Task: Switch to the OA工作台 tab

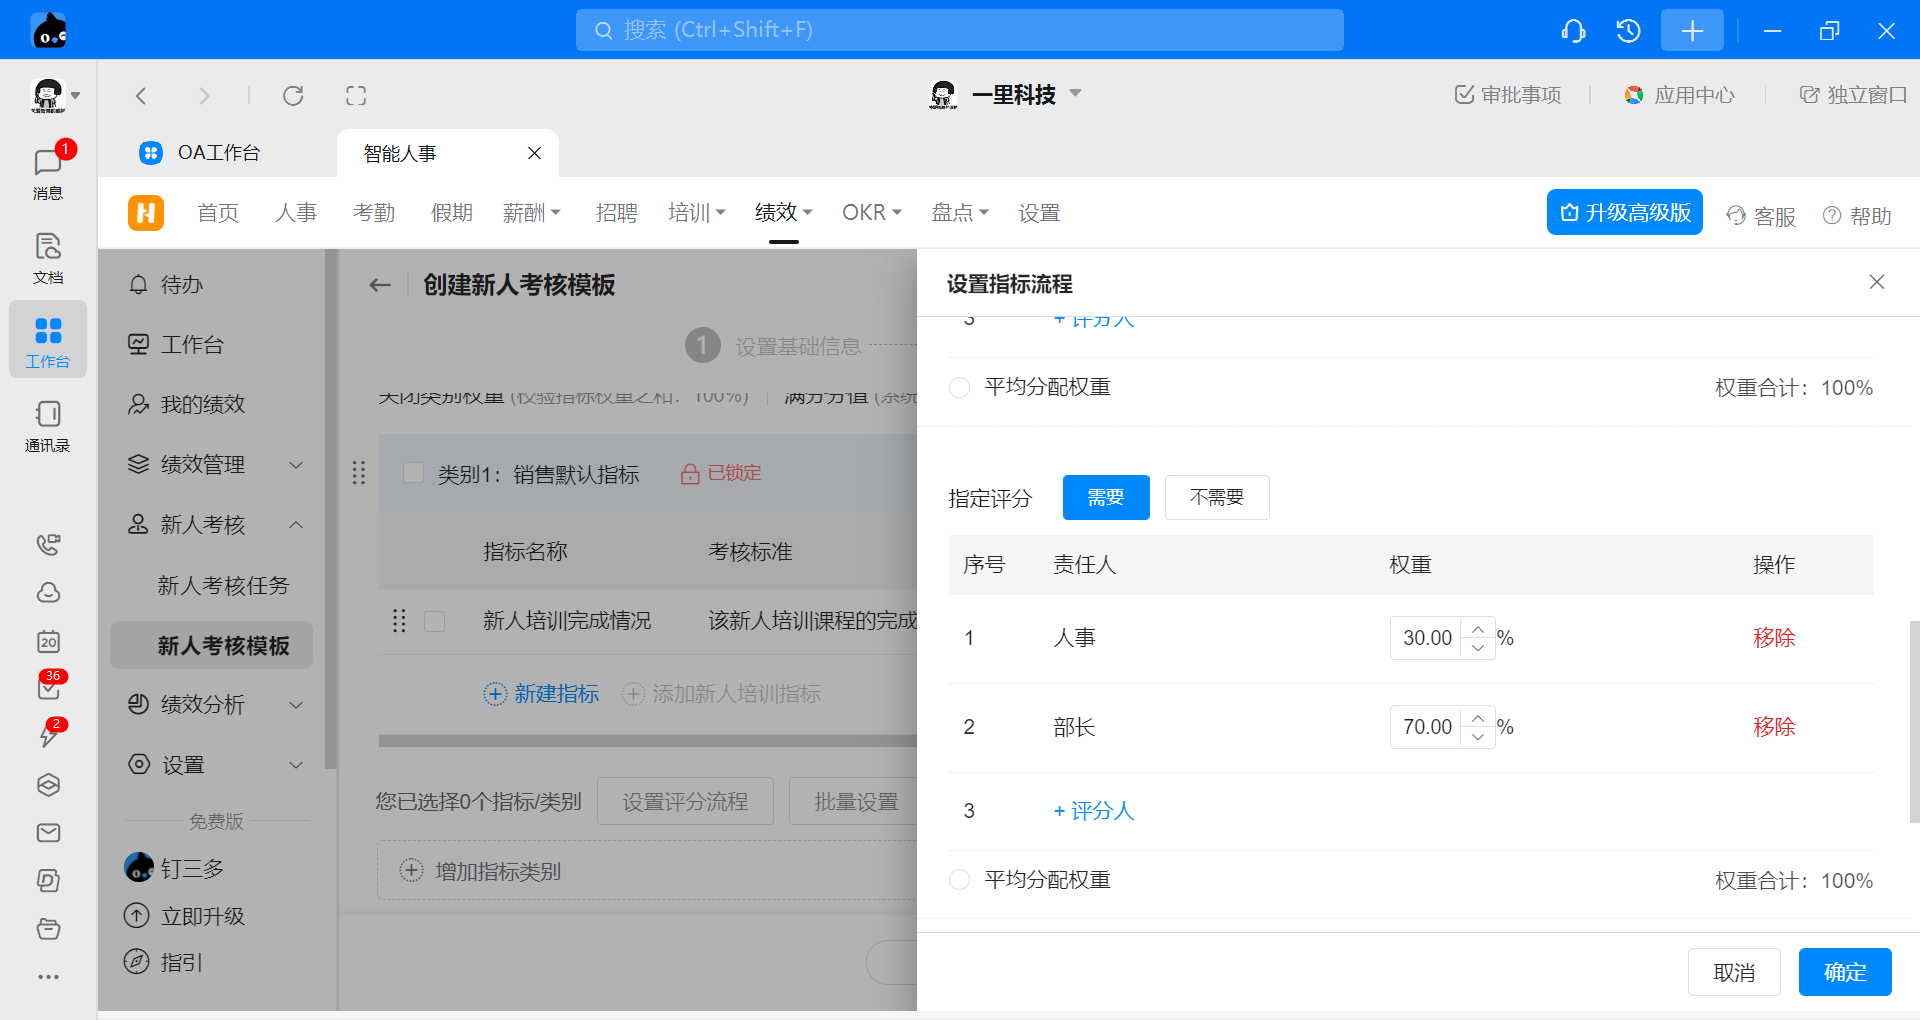Action: click(x=217, y=153)
